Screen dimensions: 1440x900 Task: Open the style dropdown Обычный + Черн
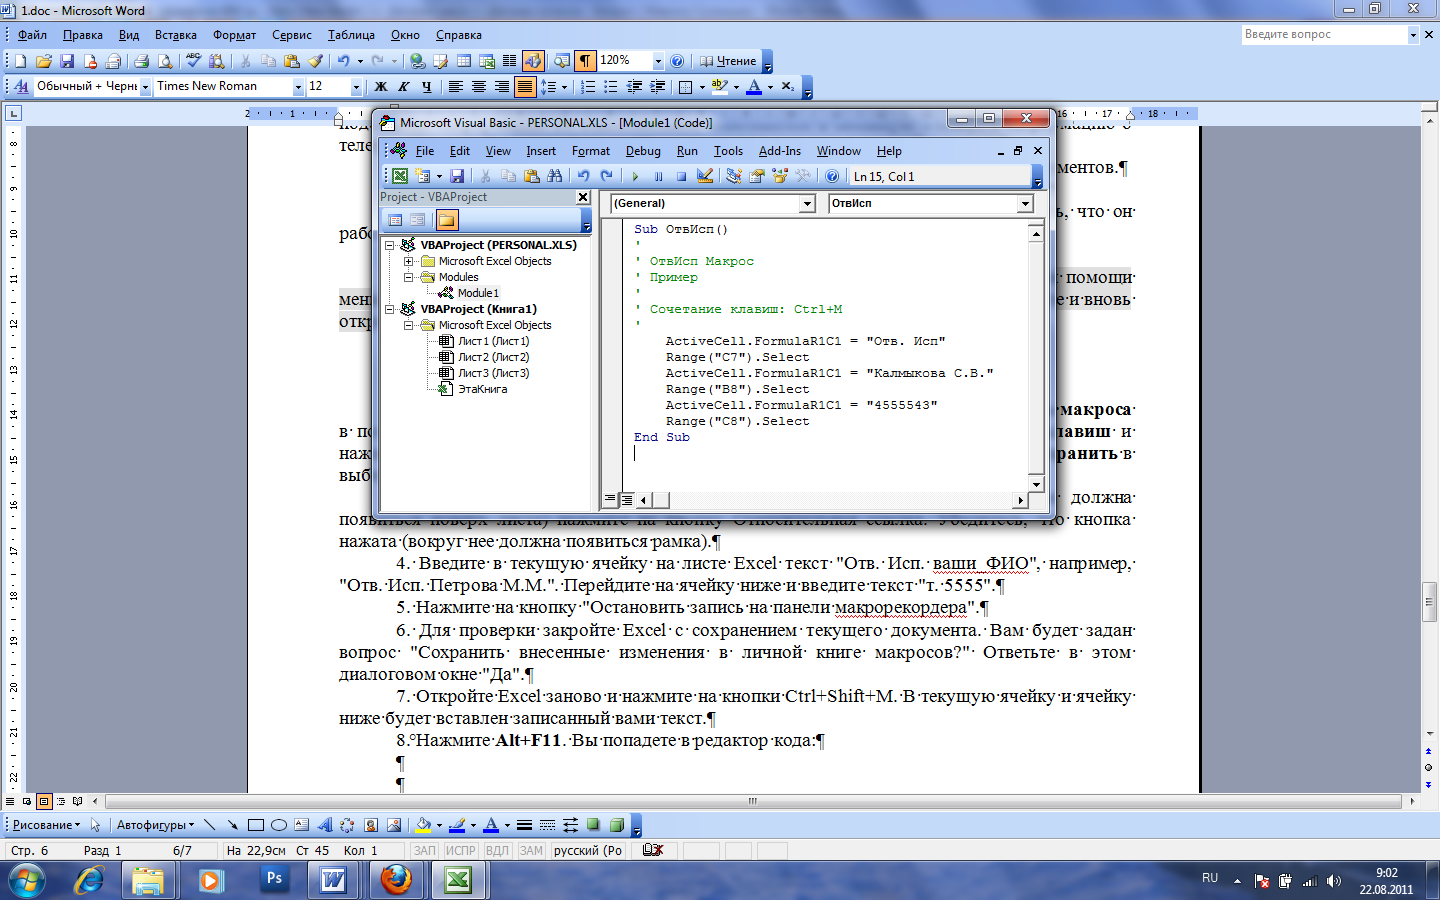point(145,86)
